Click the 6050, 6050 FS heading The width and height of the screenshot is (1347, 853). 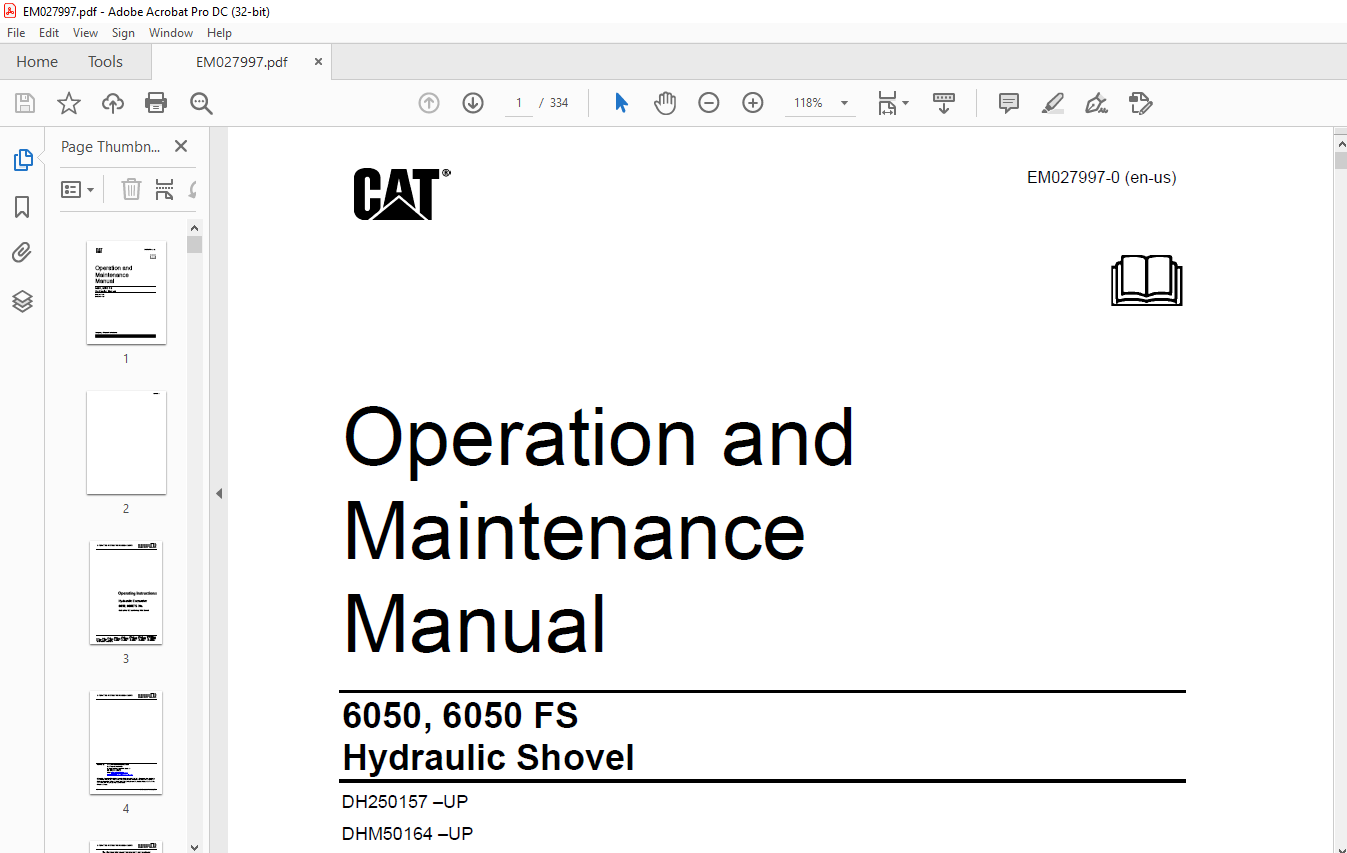pyautogui.click(x=461, y=715)
